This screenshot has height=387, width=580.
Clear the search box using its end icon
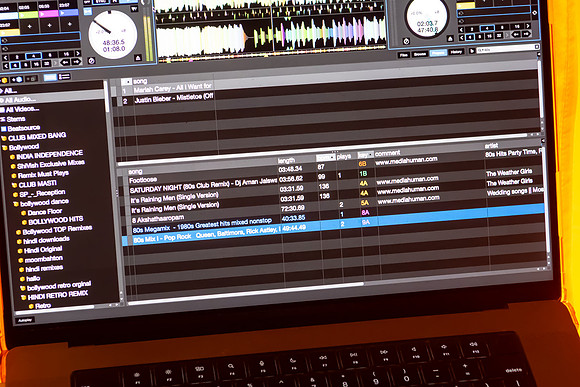[537, 47]
